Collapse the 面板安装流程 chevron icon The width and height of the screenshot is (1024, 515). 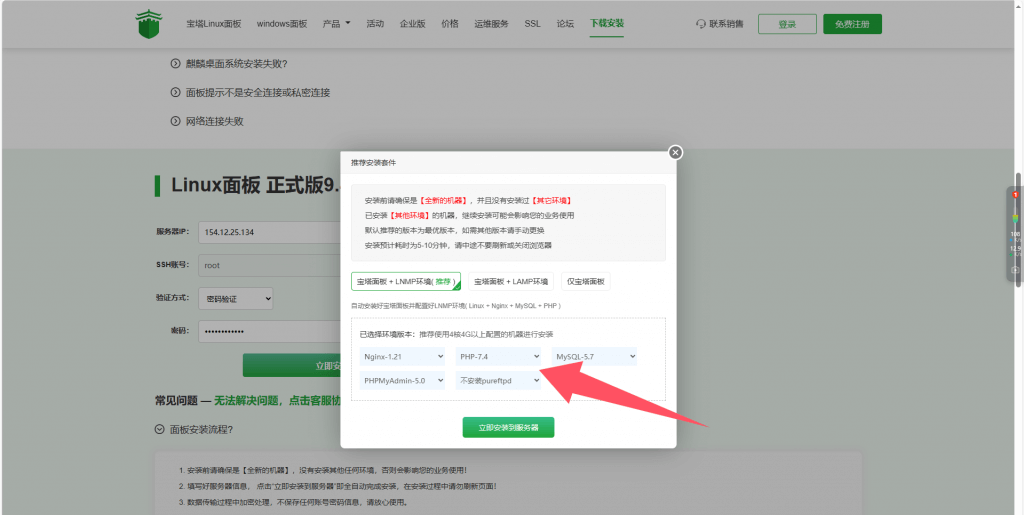(159, 429)
